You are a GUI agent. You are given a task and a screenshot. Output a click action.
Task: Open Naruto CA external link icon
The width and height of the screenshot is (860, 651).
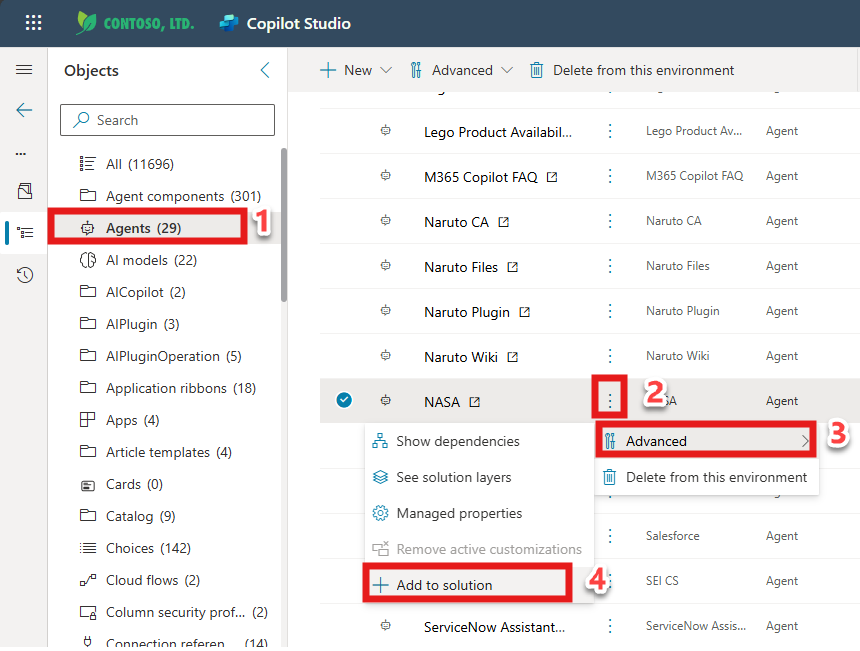[503, 222]
